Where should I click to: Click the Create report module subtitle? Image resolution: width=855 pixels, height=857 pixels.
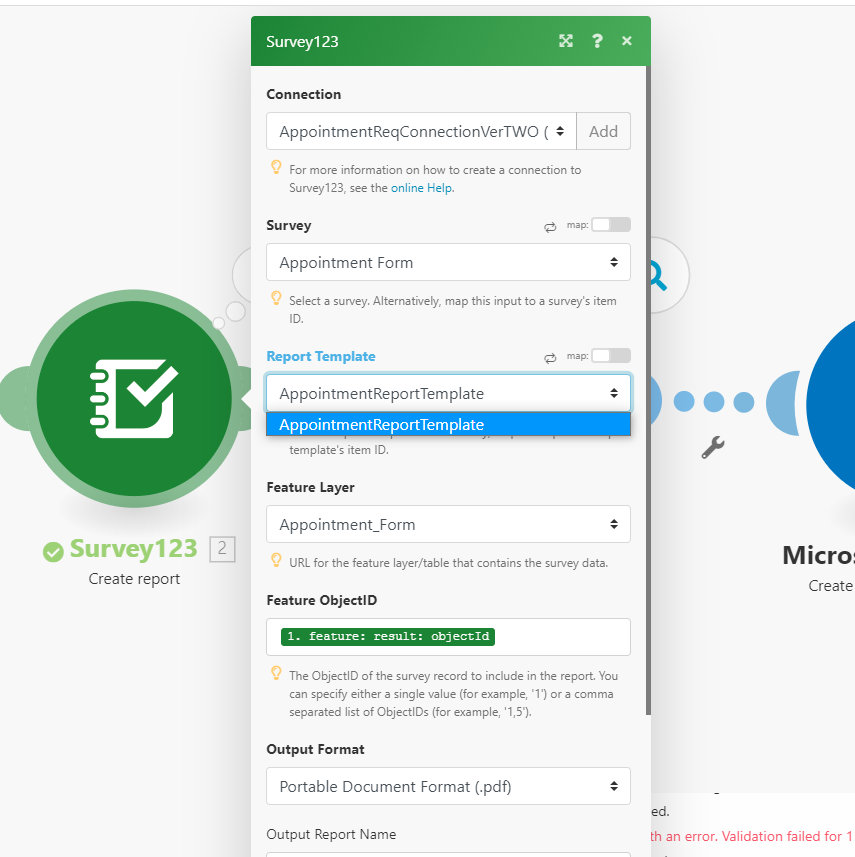(x=134, y=579)
